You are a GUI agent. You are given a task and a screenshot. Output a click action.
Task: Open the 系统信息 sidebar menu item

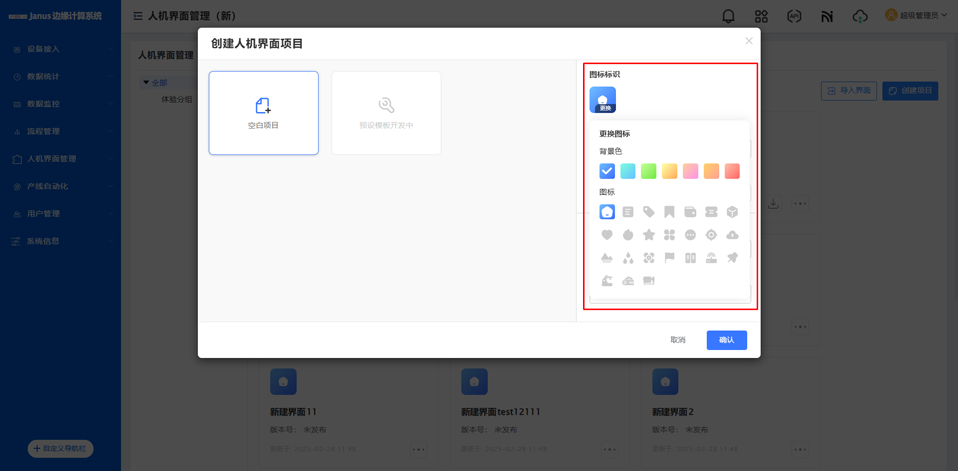60,241
